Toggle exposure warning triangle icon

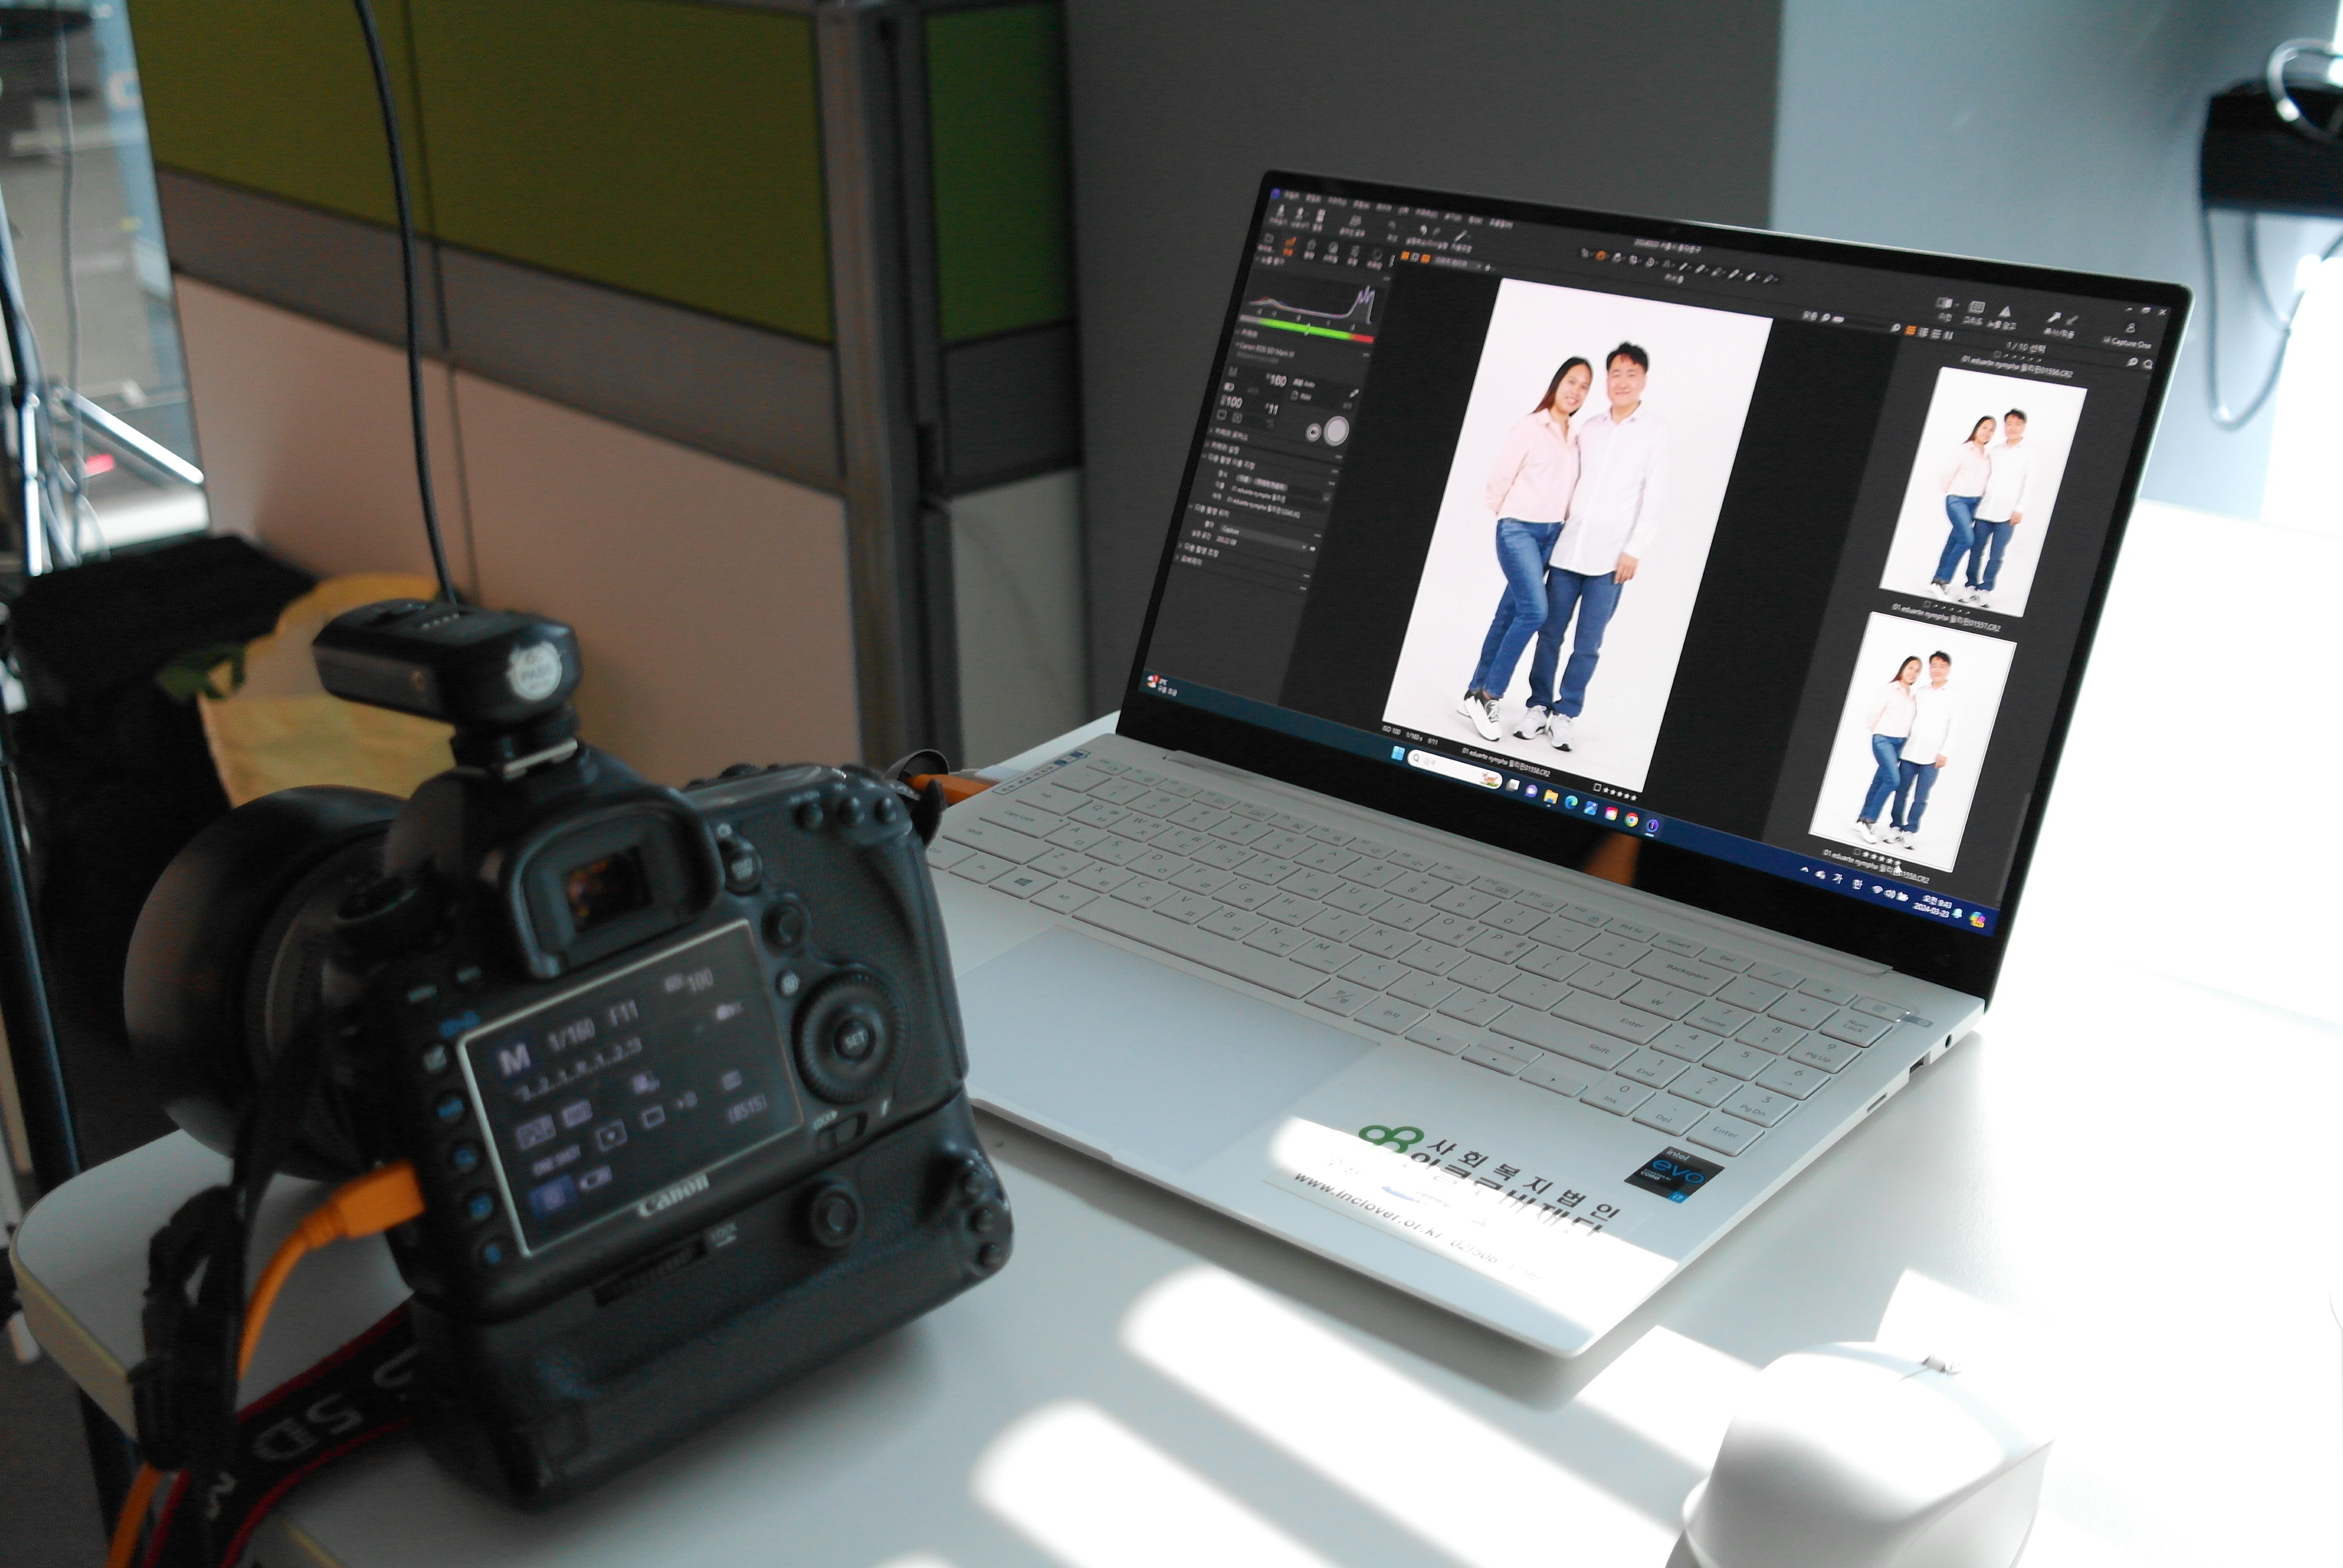coord(2005,312)
